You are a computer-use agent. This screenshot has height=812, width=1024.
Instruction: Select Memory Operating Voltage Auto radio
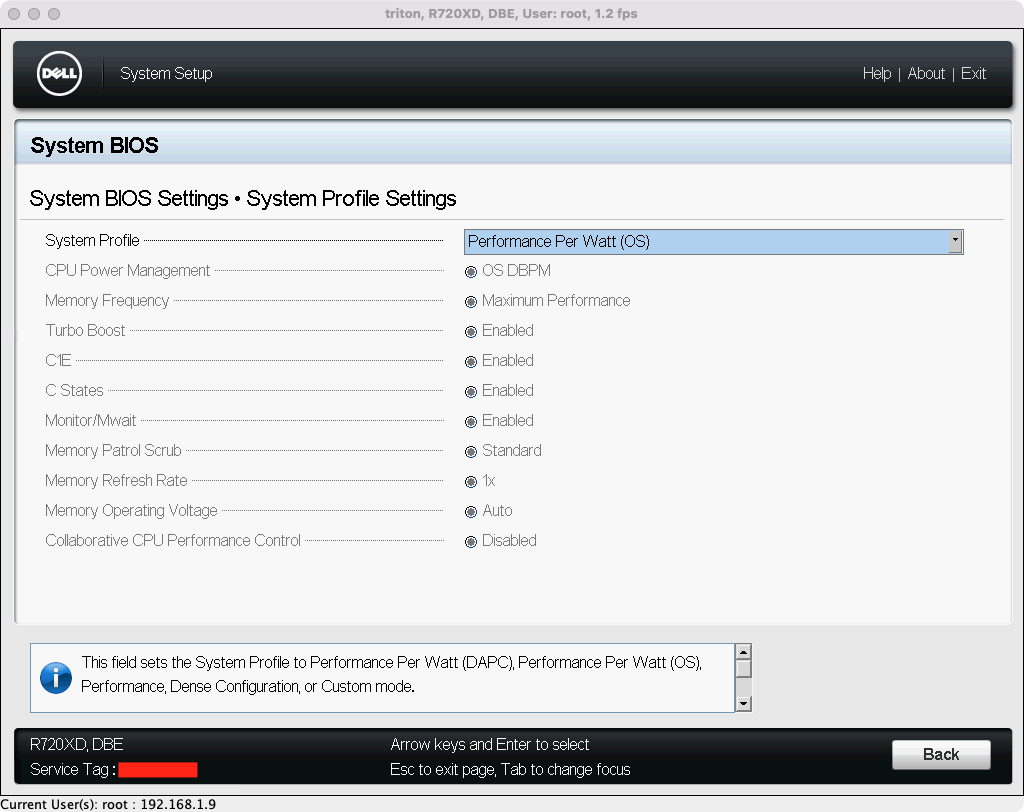point(471,512)
